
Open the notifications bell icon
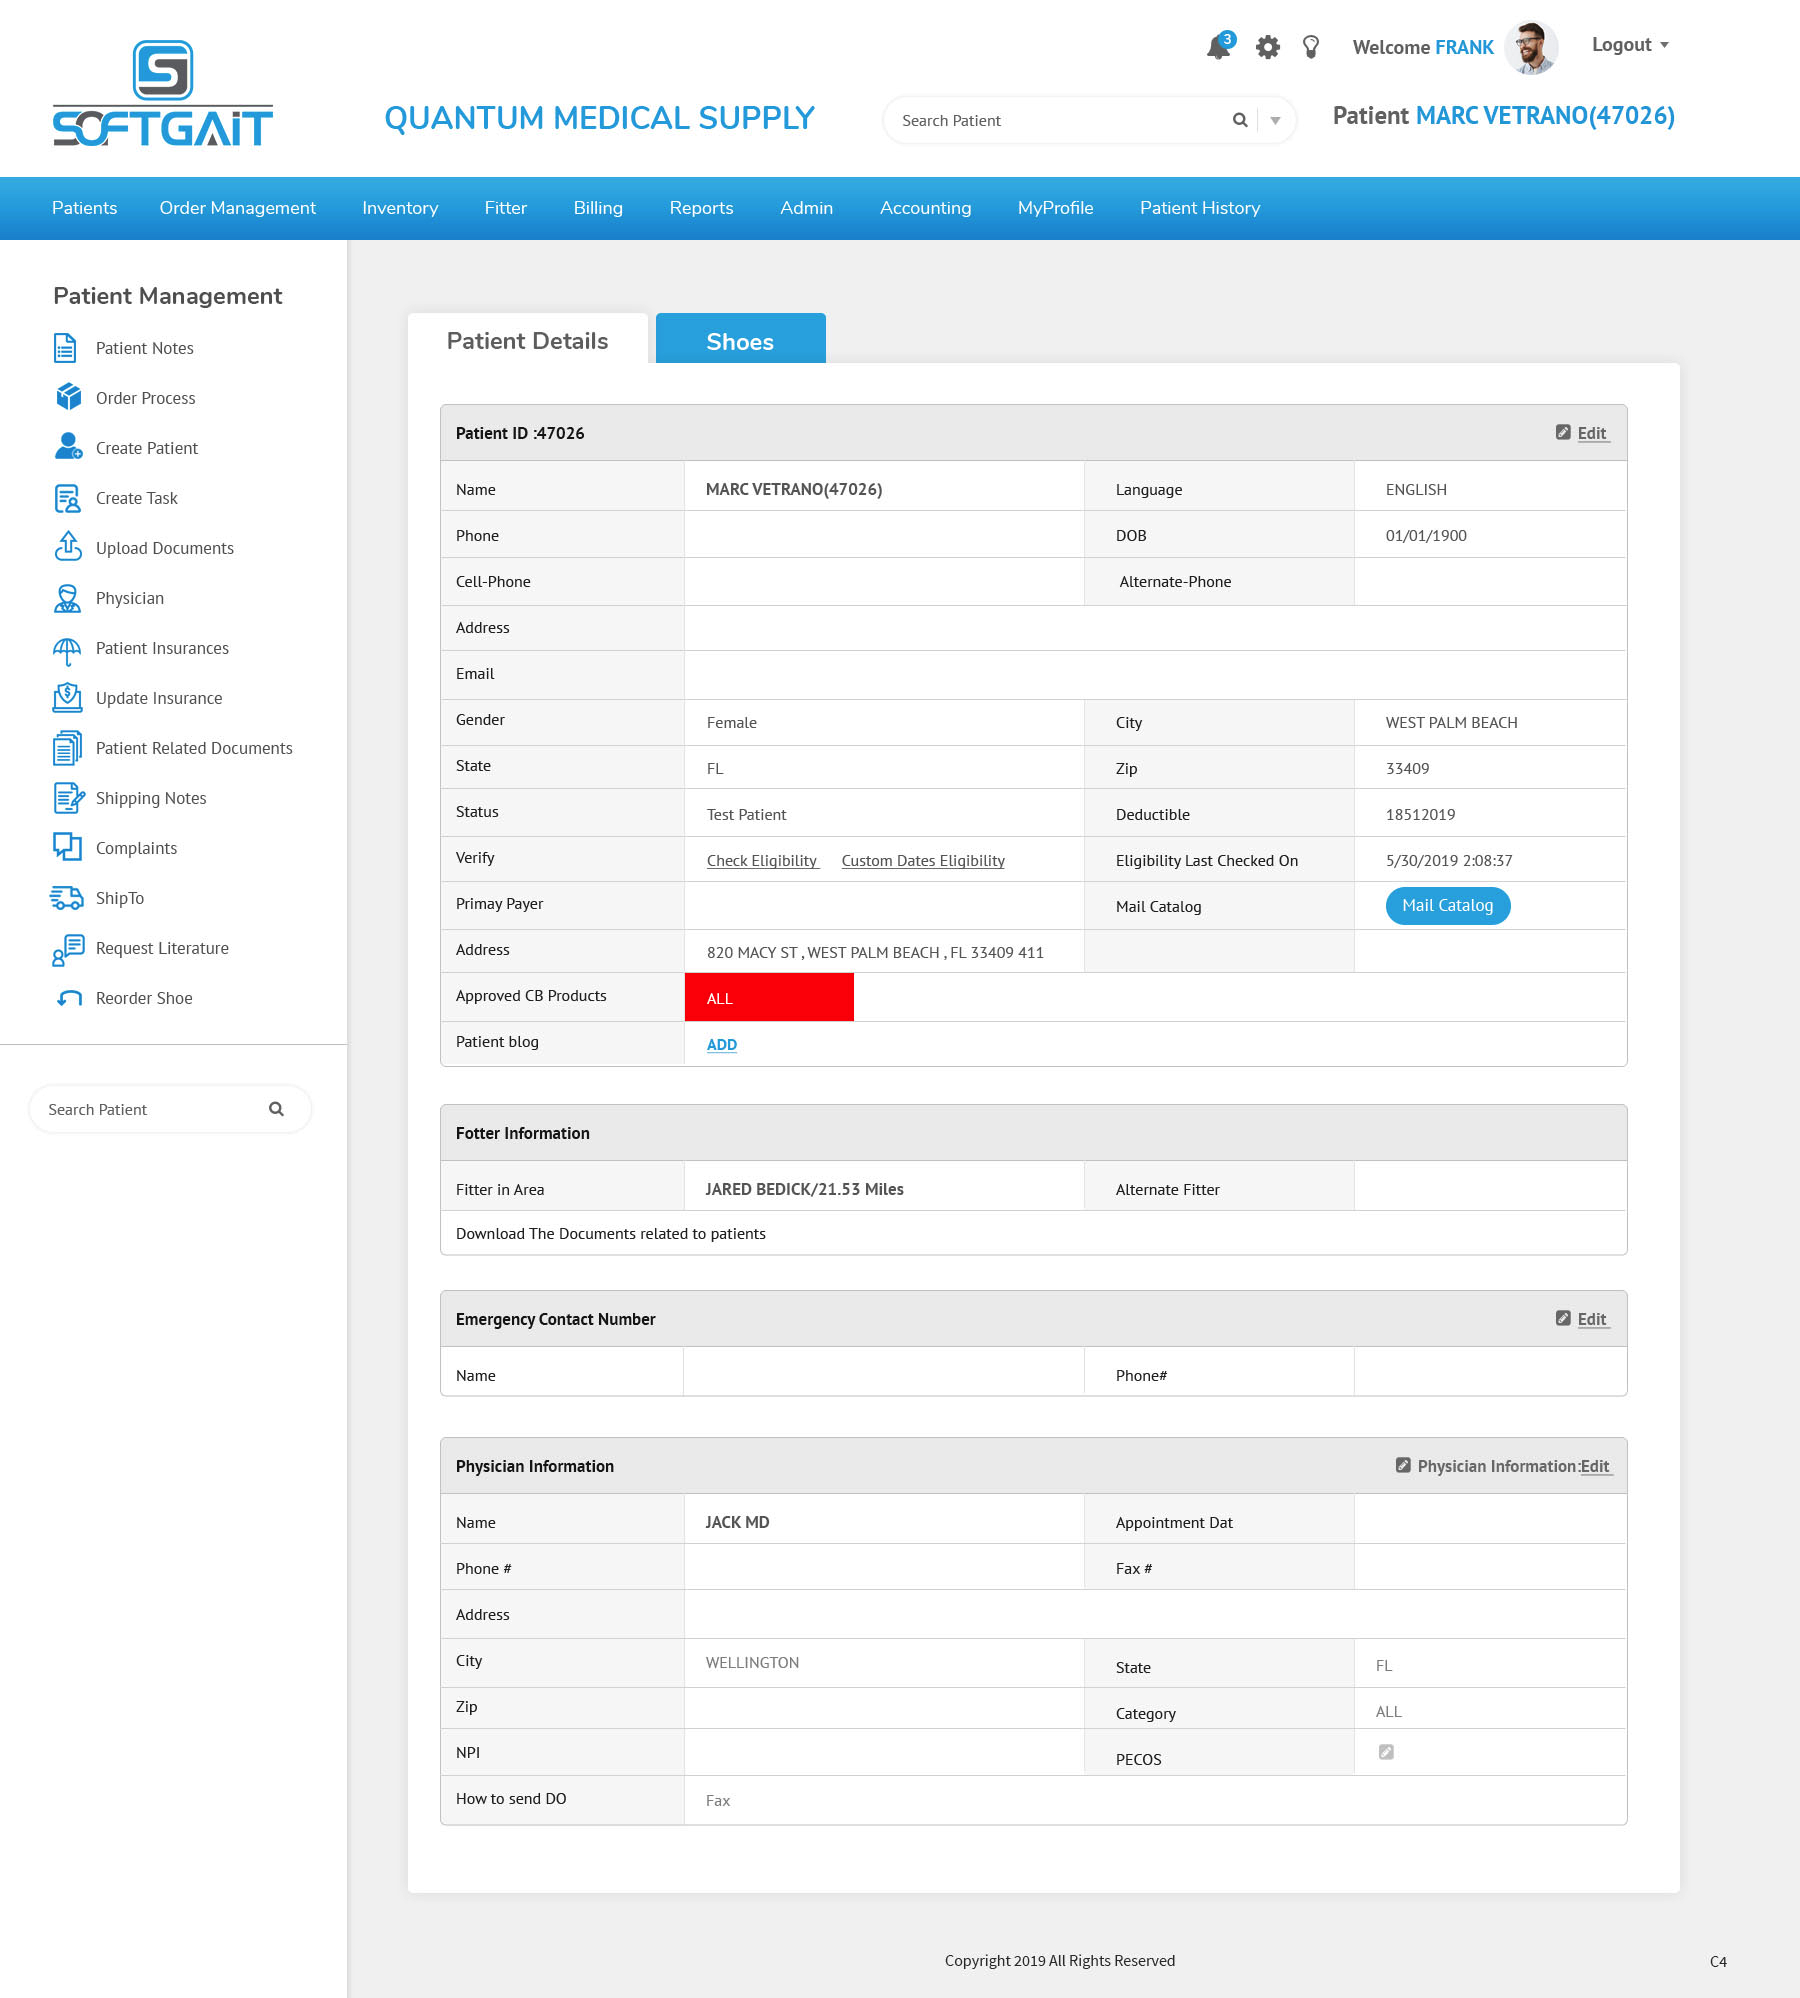point(1219,46)
